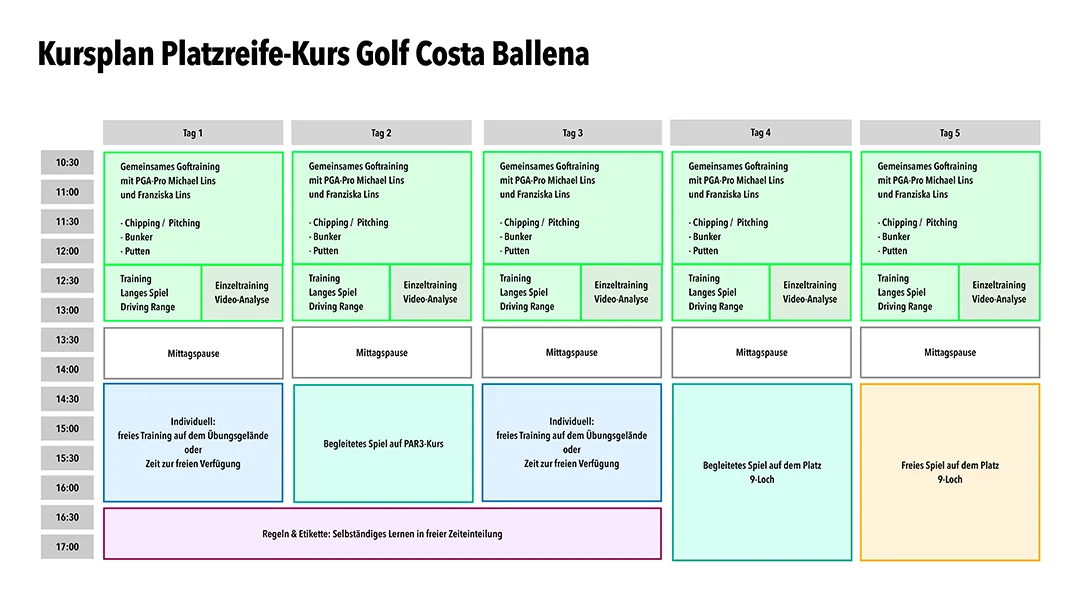
Task: Click the Kursplan Platzreife-Kurs title heading
Action: [x=313, y=53]
